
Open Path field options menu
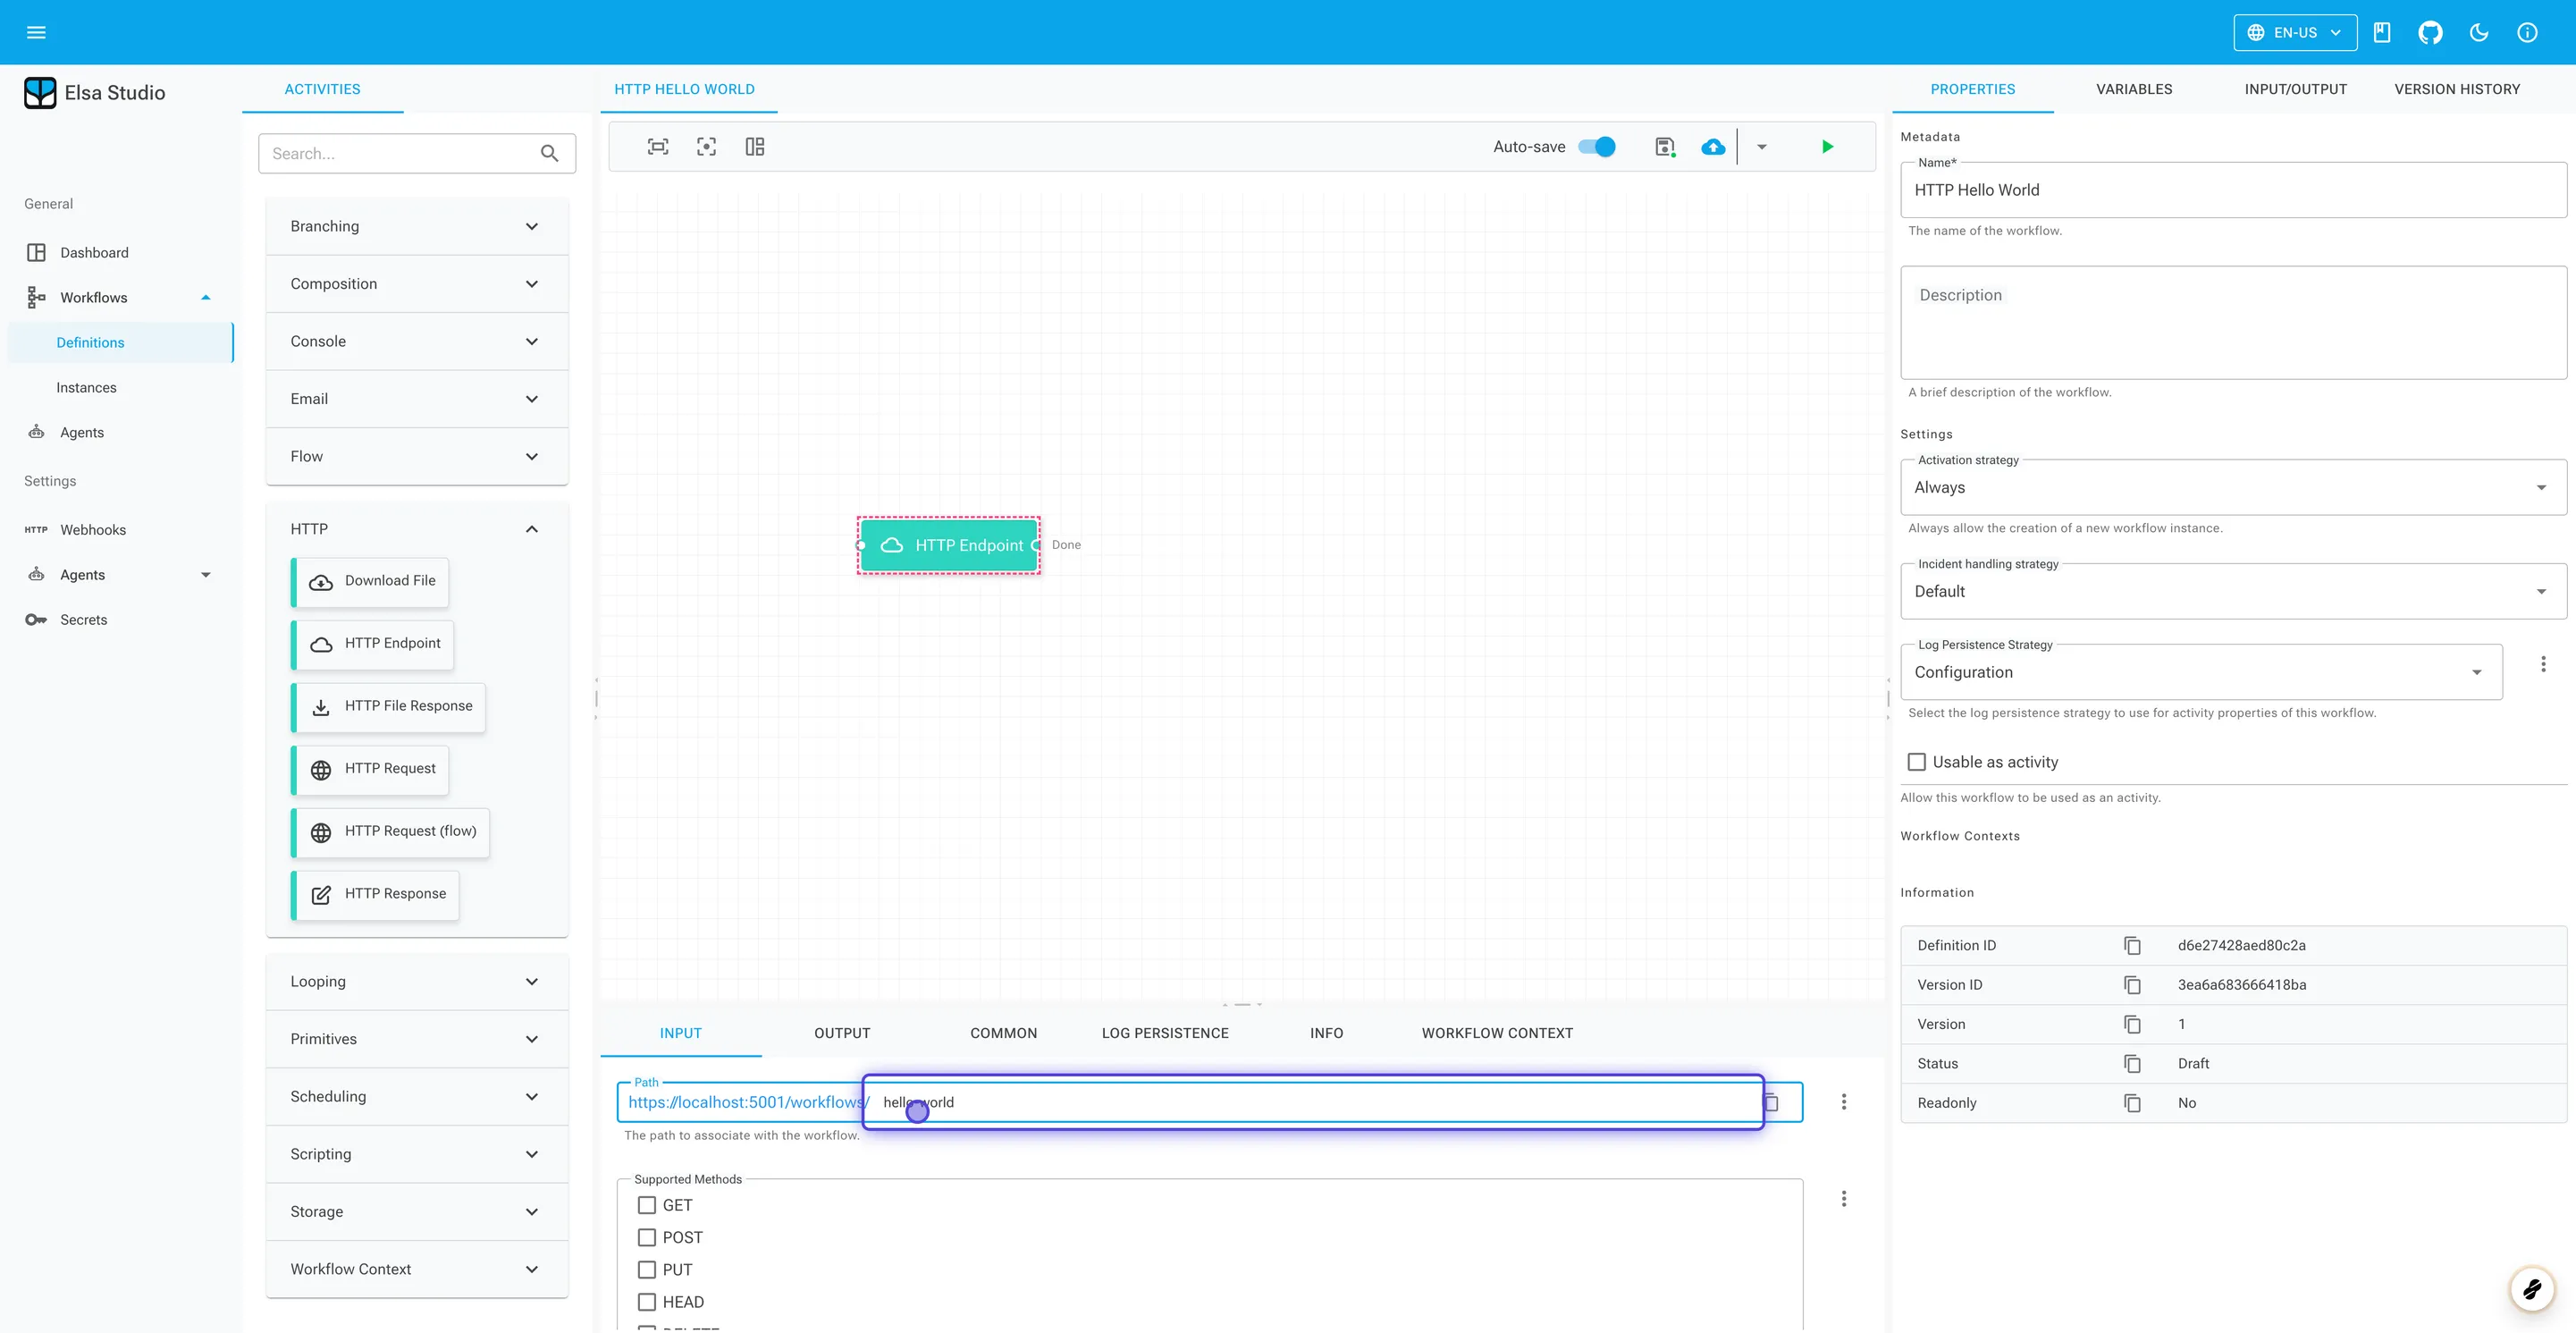pos(1844,1102)
